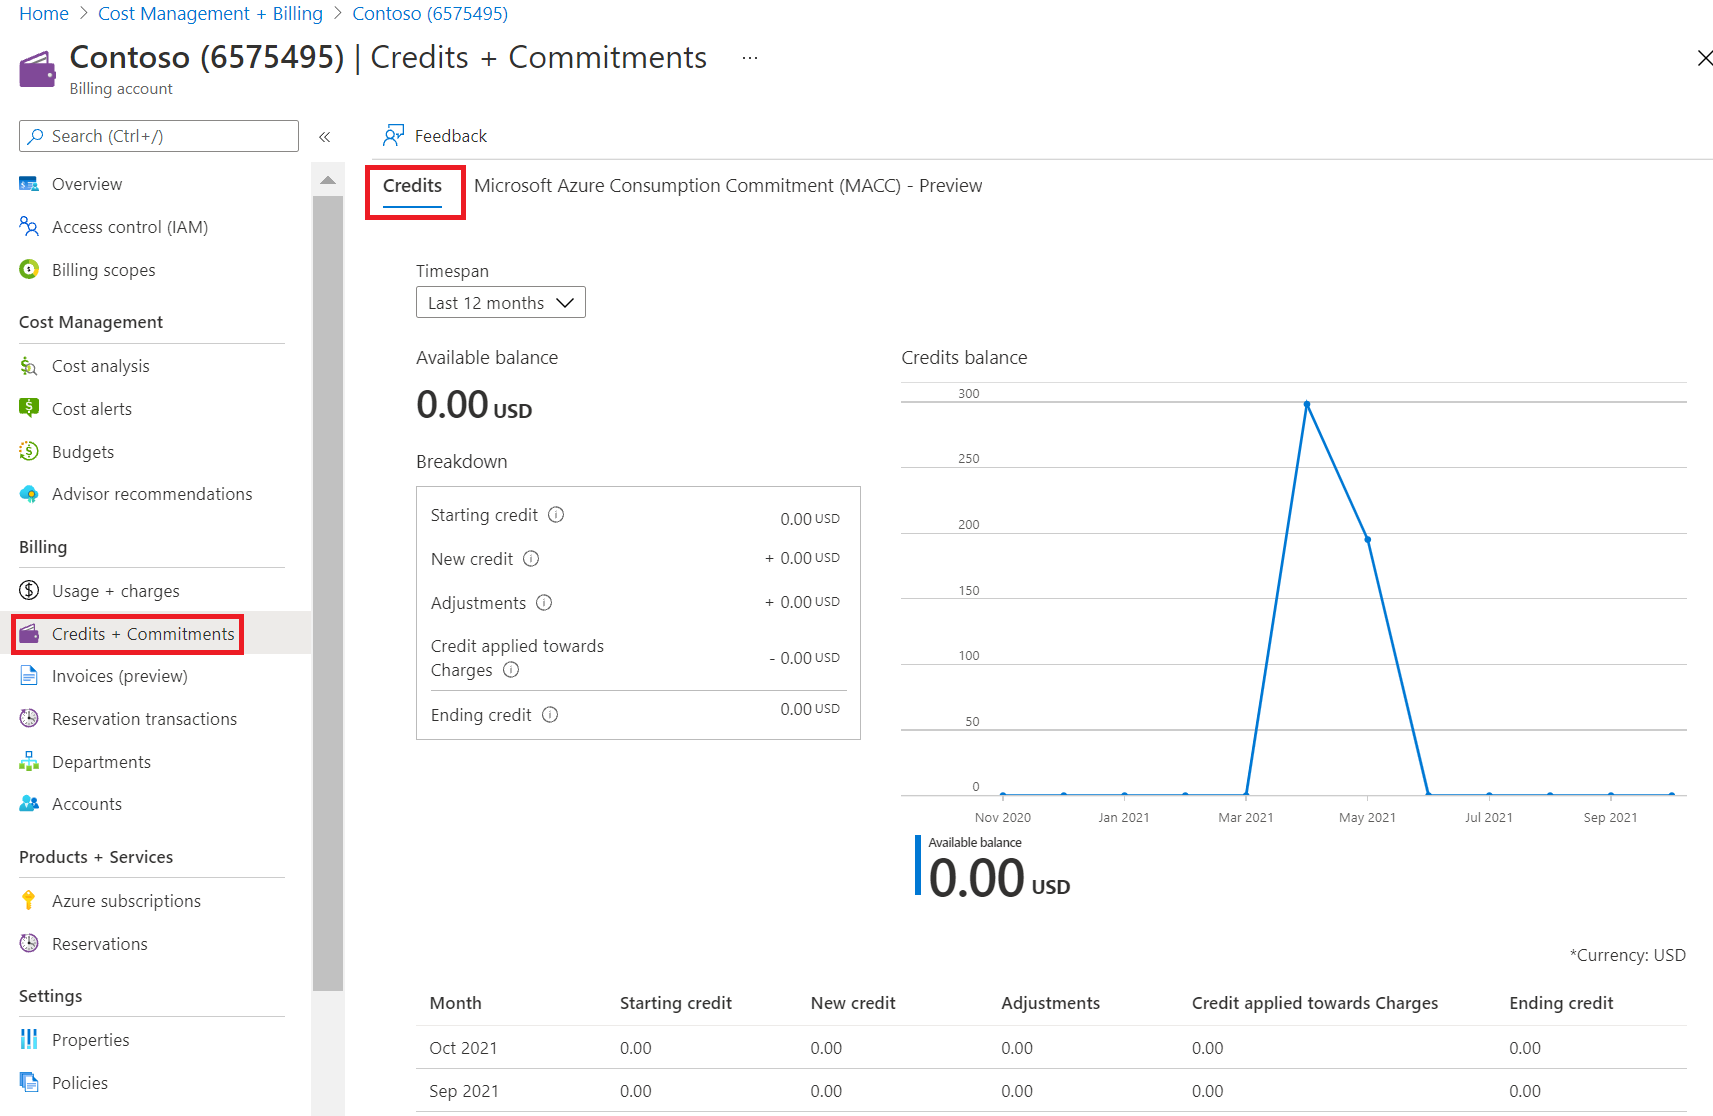Go to Home via breadcrumb

pyautogui.click(x=44, y=14)
